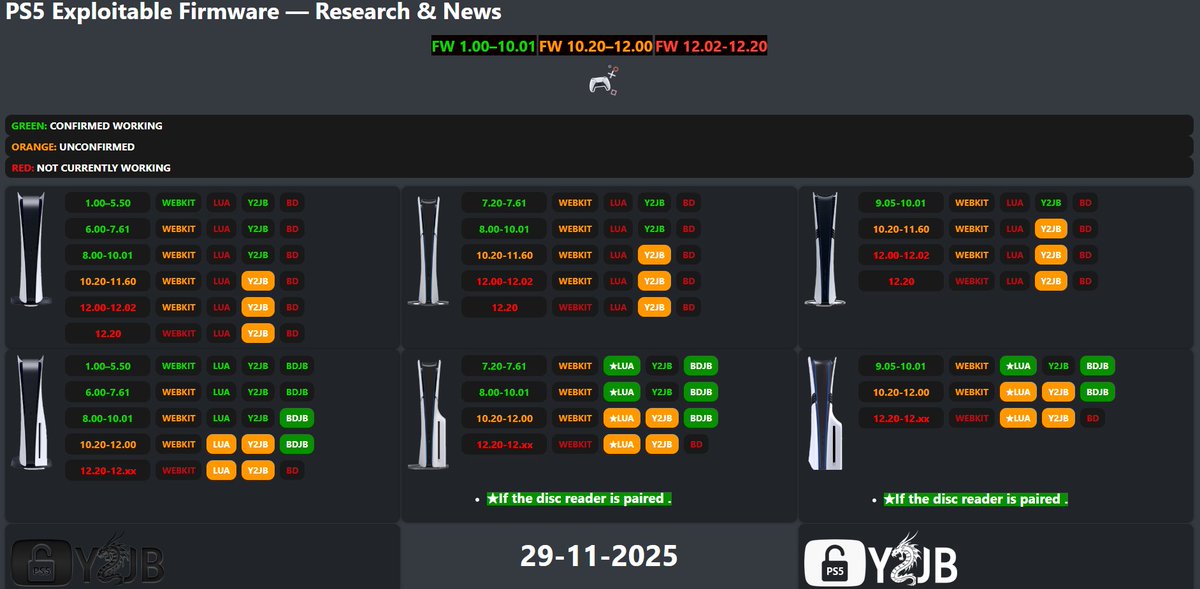Click the BD badge in the 7.20-7.61 row
Viewport: 1200px width, 589px height.
(689, 203)
